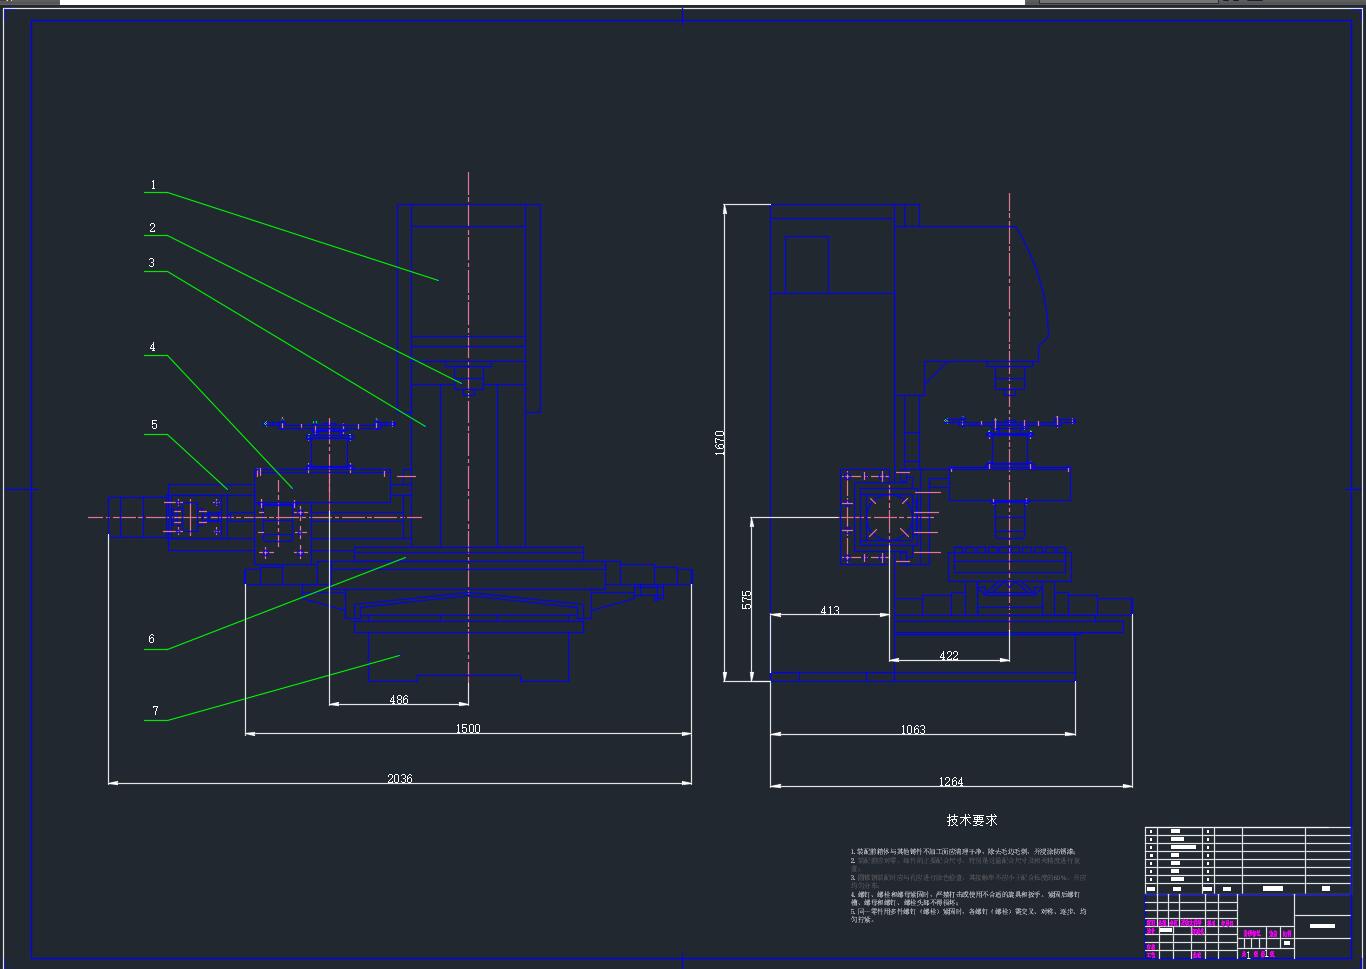1366x969 pixels.
Task: Click the 2036 overall width dimension text
Action: pyautogui.click(x=399, y=778)
